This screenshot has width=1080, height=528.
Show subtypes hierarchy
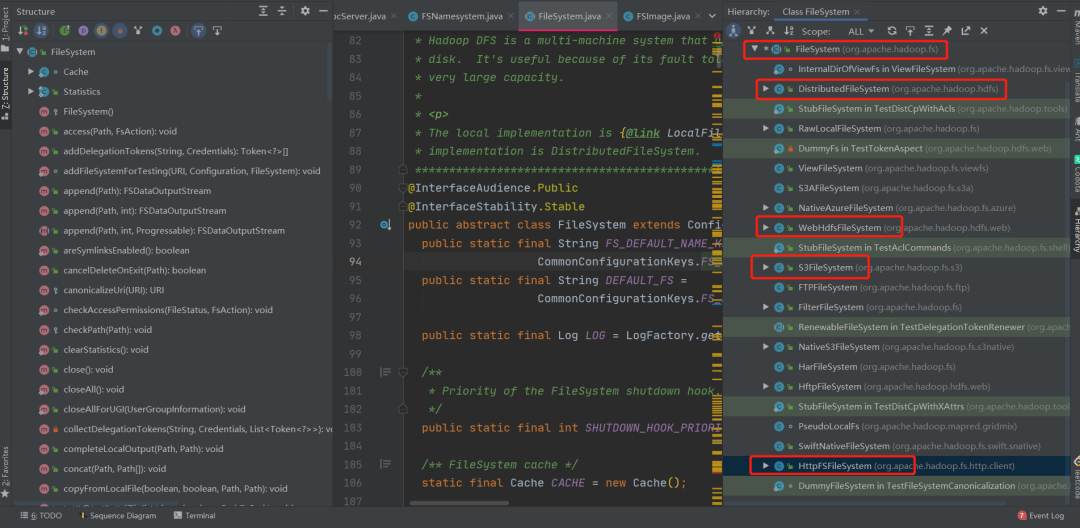[x=770, y=31]
